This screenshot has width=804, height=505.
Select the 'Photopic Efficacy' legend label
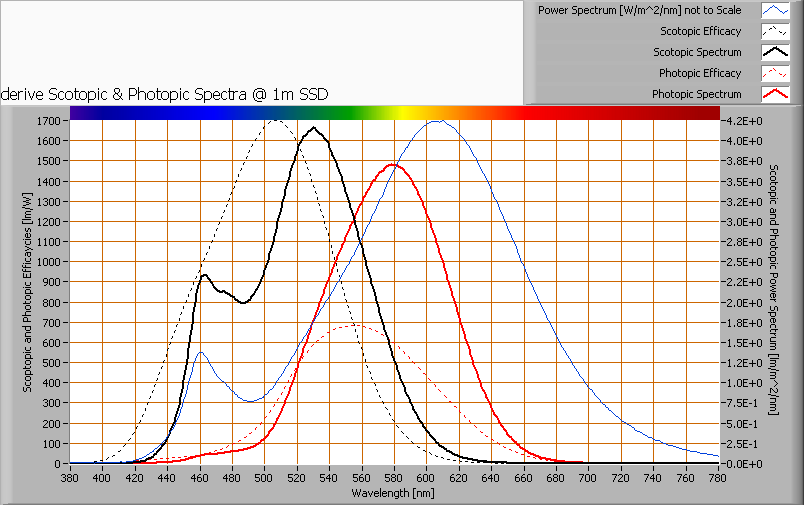700,73
